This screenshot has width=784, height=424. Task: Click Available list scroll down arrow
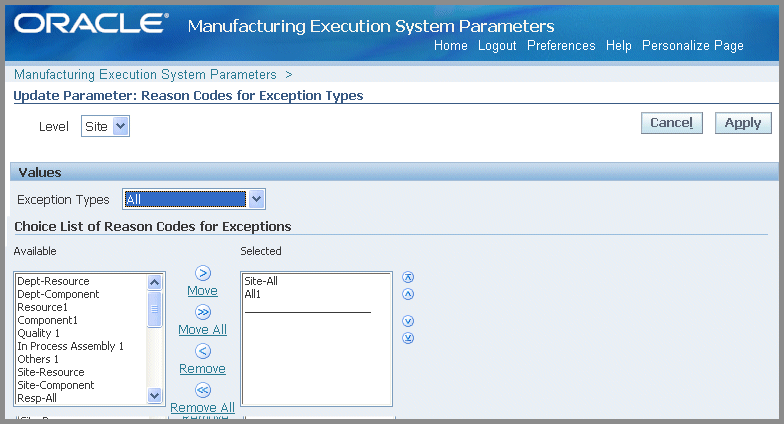point(154,396)
